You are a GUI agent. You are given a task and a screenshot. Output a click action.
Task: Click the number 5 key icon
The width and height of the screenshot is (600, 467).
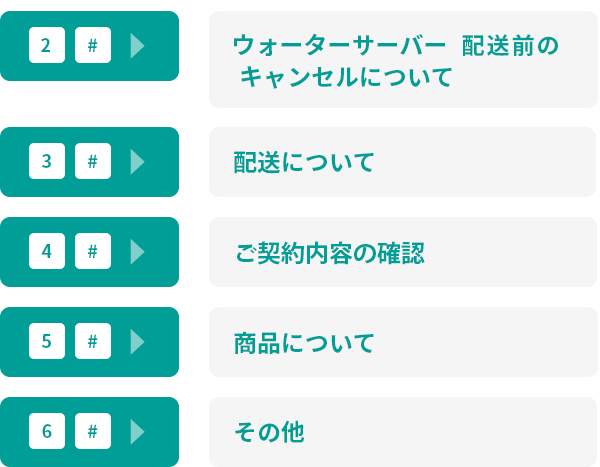(47, 341)
